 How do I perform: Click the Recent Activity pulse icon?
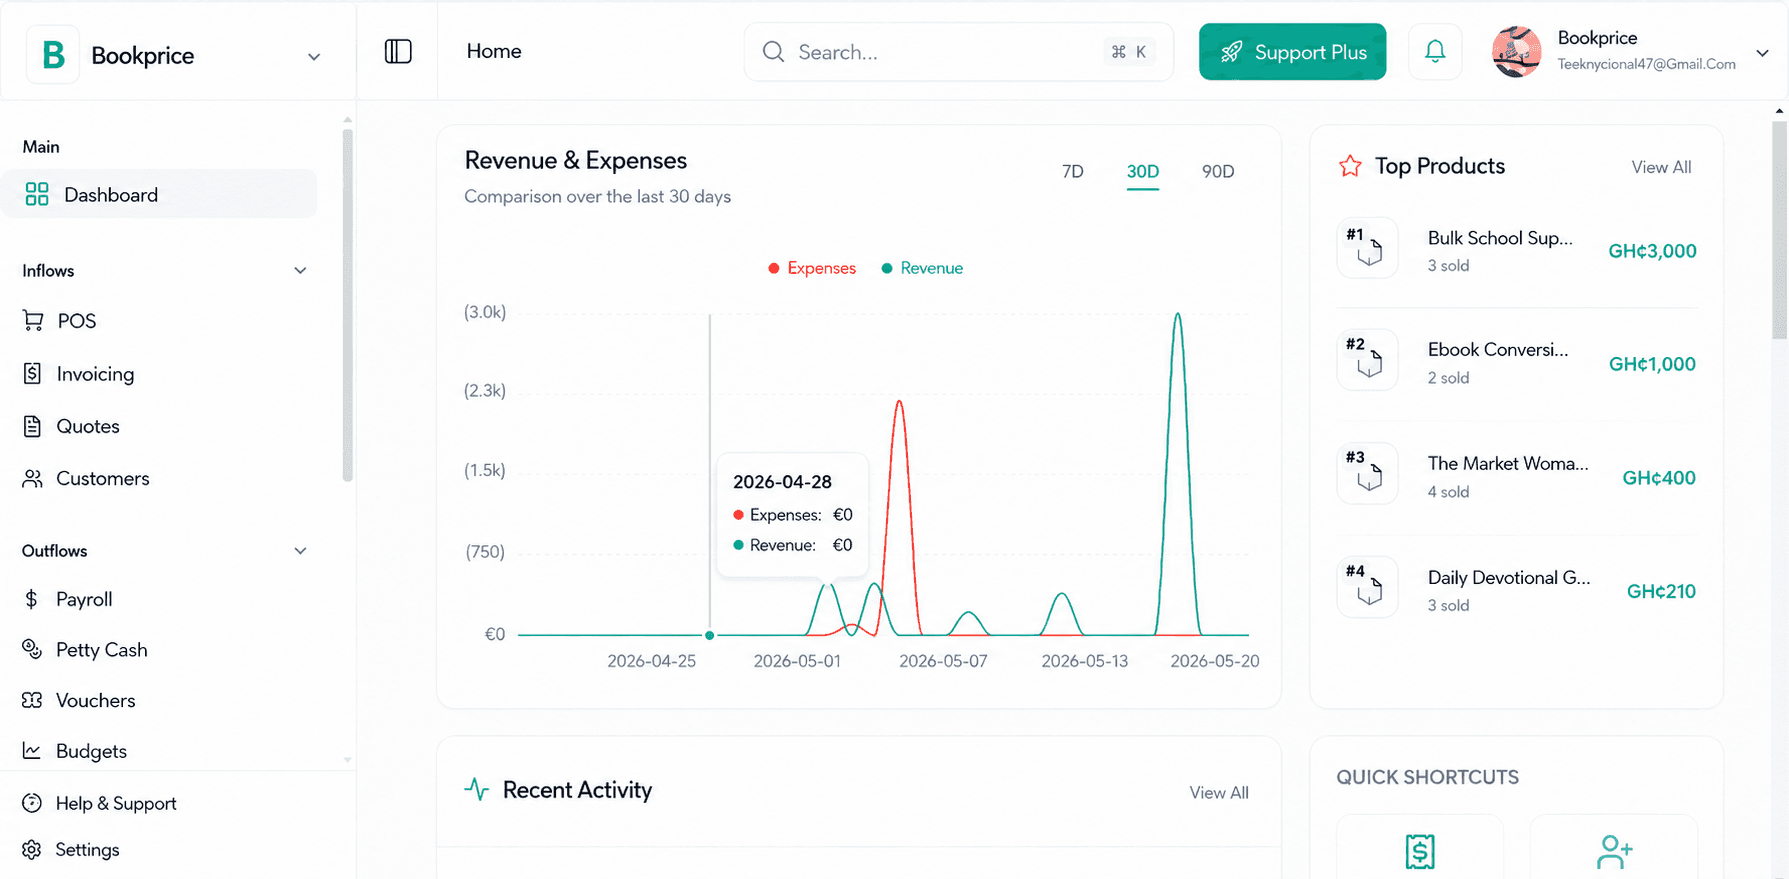476,789
